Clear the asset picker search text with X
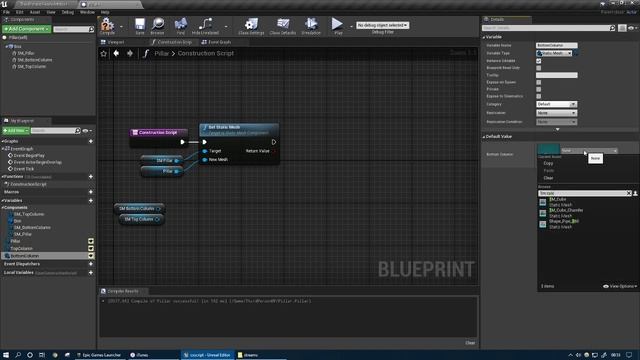This screenshot has width=640, height=360. coord(629,193)
